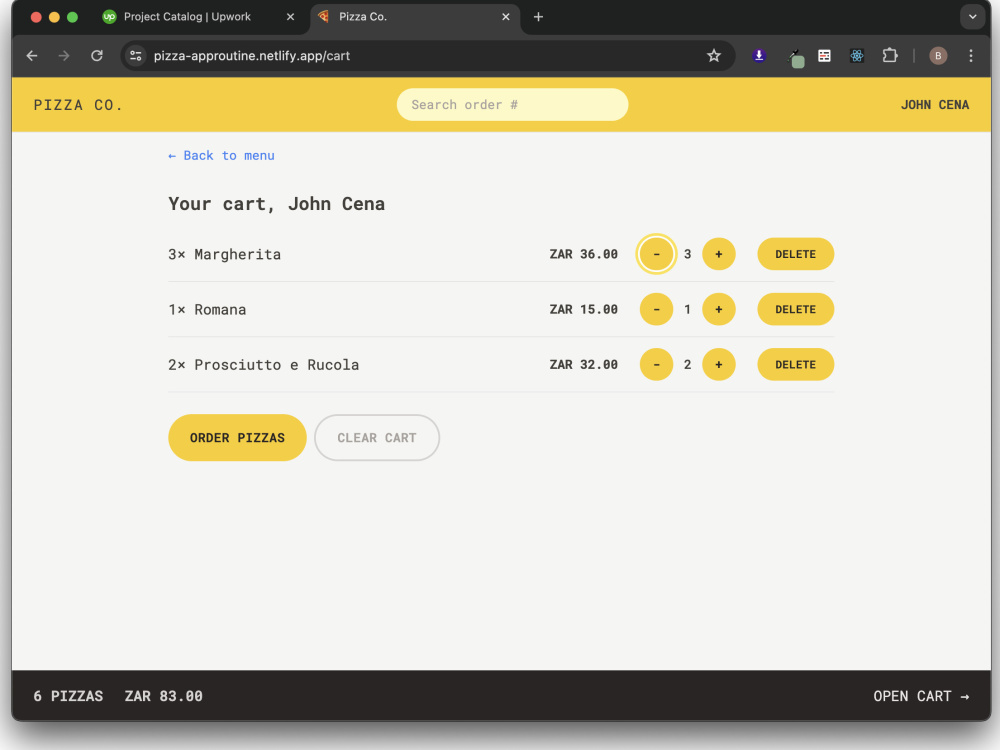Reload the current page
Image resolution: width=1000 pixels, height=750 pixels.
[x=97, y=56]
